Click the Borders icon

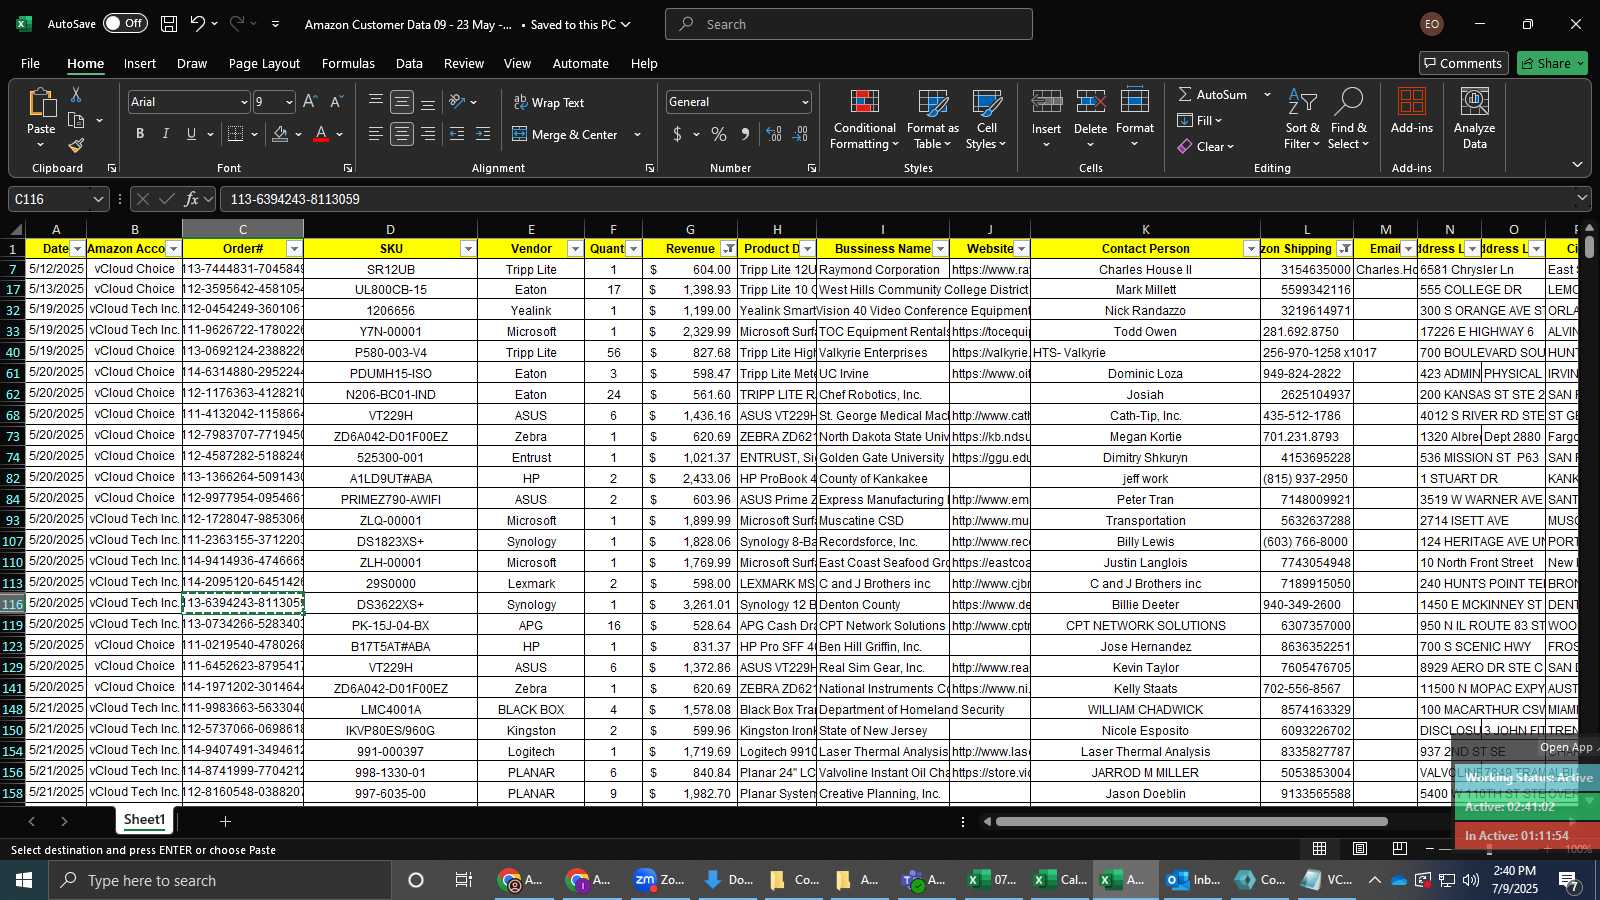236,134
